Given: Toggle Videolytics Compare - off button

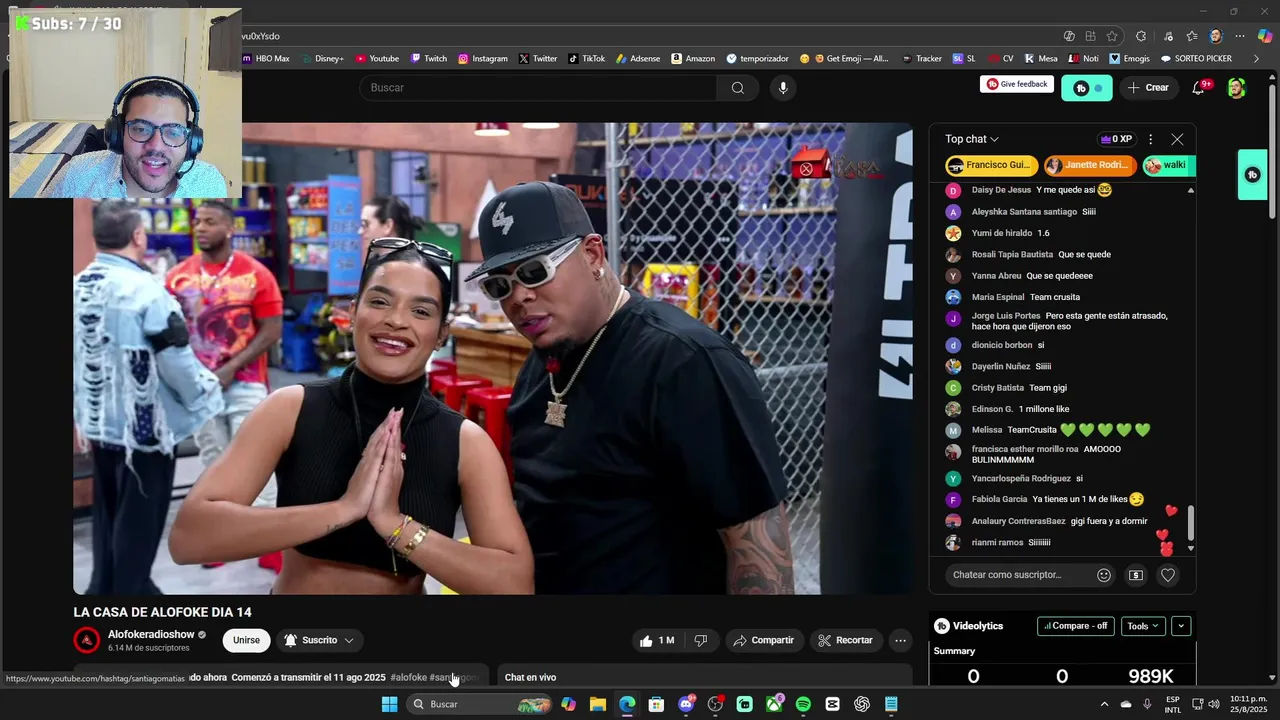Looking at the screenshot, I should 1076,626.
